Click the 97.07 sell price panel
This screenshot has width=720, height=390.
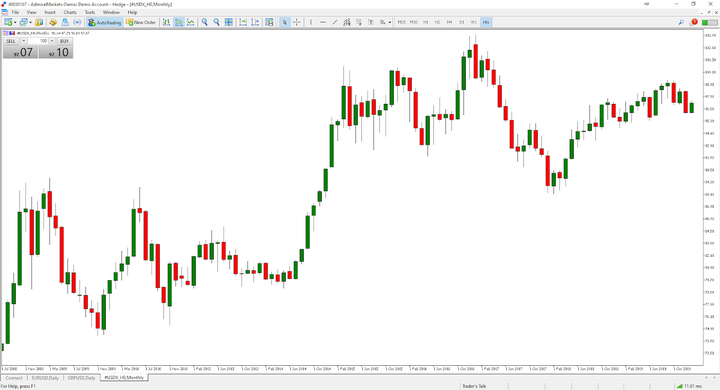[x=20, y=52]
